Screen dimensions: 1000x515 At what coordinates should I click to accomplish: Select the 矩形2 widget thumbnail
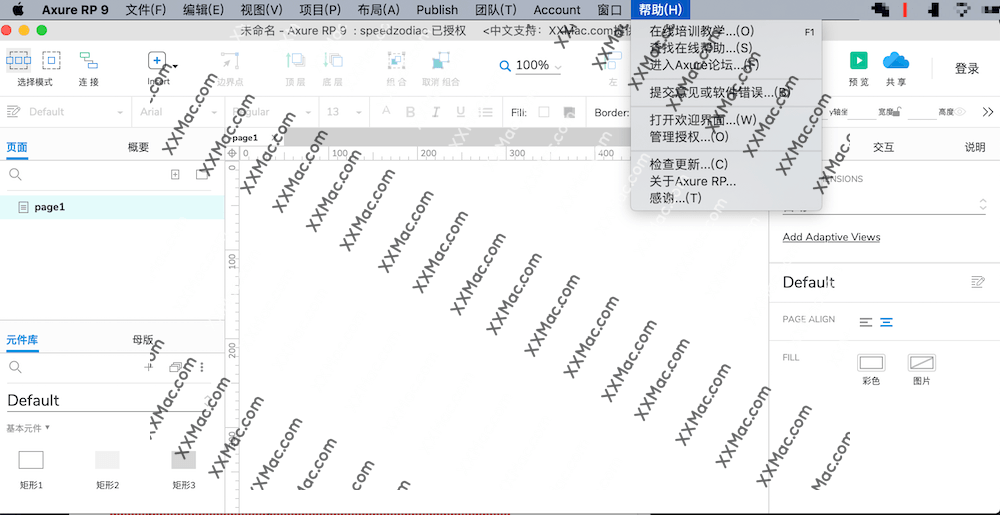tap(107, 460)
